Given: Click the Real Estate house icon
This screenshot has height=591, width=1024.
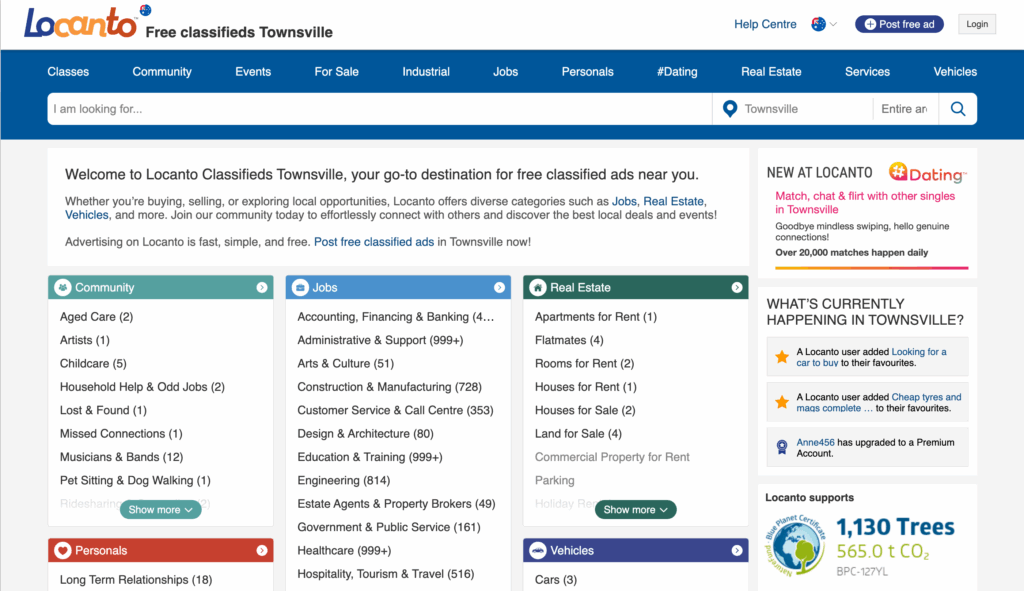Looking at the screenshot, I should click(x=537, y=287).
